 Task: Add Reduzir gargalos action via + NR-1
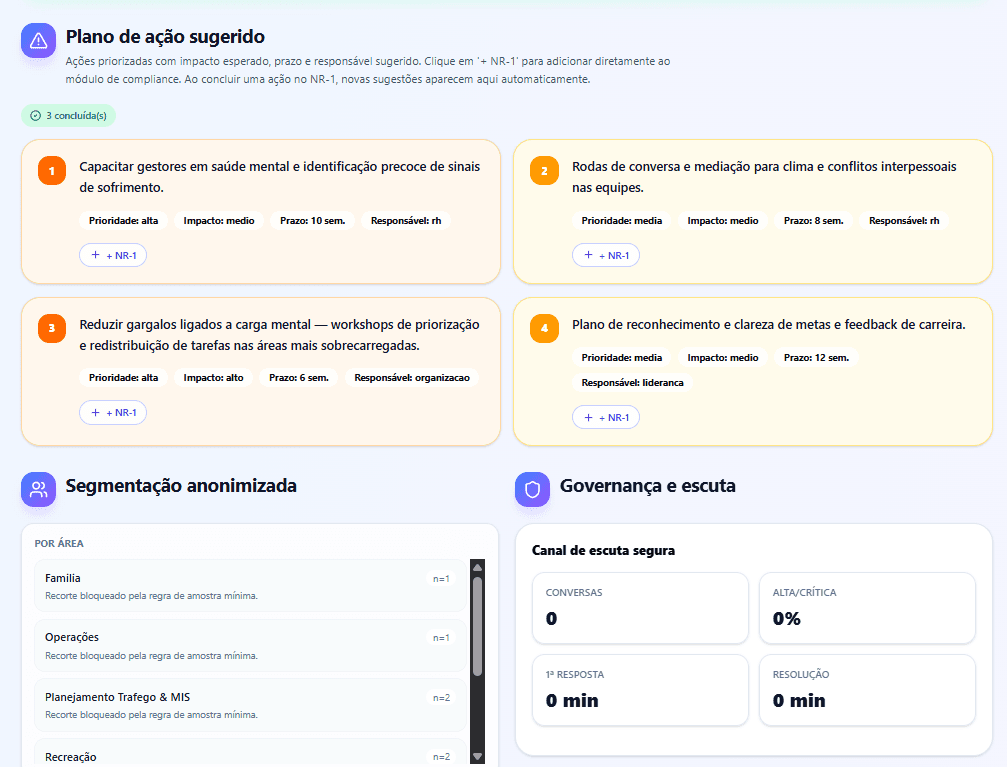(x=113, y=412)
